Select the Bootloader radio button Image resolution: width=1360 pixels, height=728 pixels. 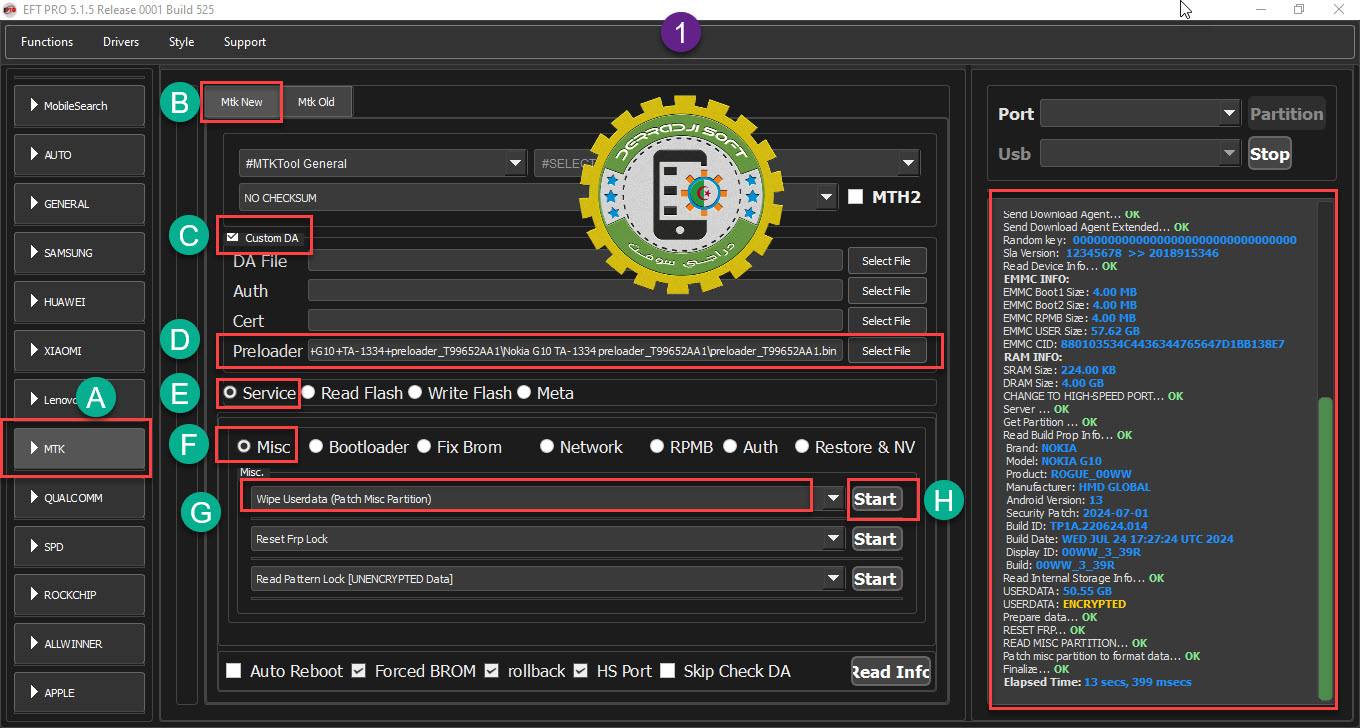click(x=316, y=447)
